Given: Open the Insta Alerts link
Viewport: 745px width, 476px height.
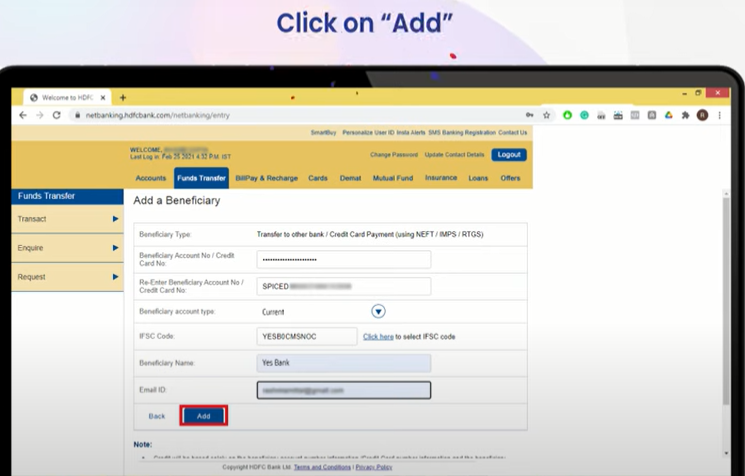Looking at the screenshot, I should click(x=411, y=133).
